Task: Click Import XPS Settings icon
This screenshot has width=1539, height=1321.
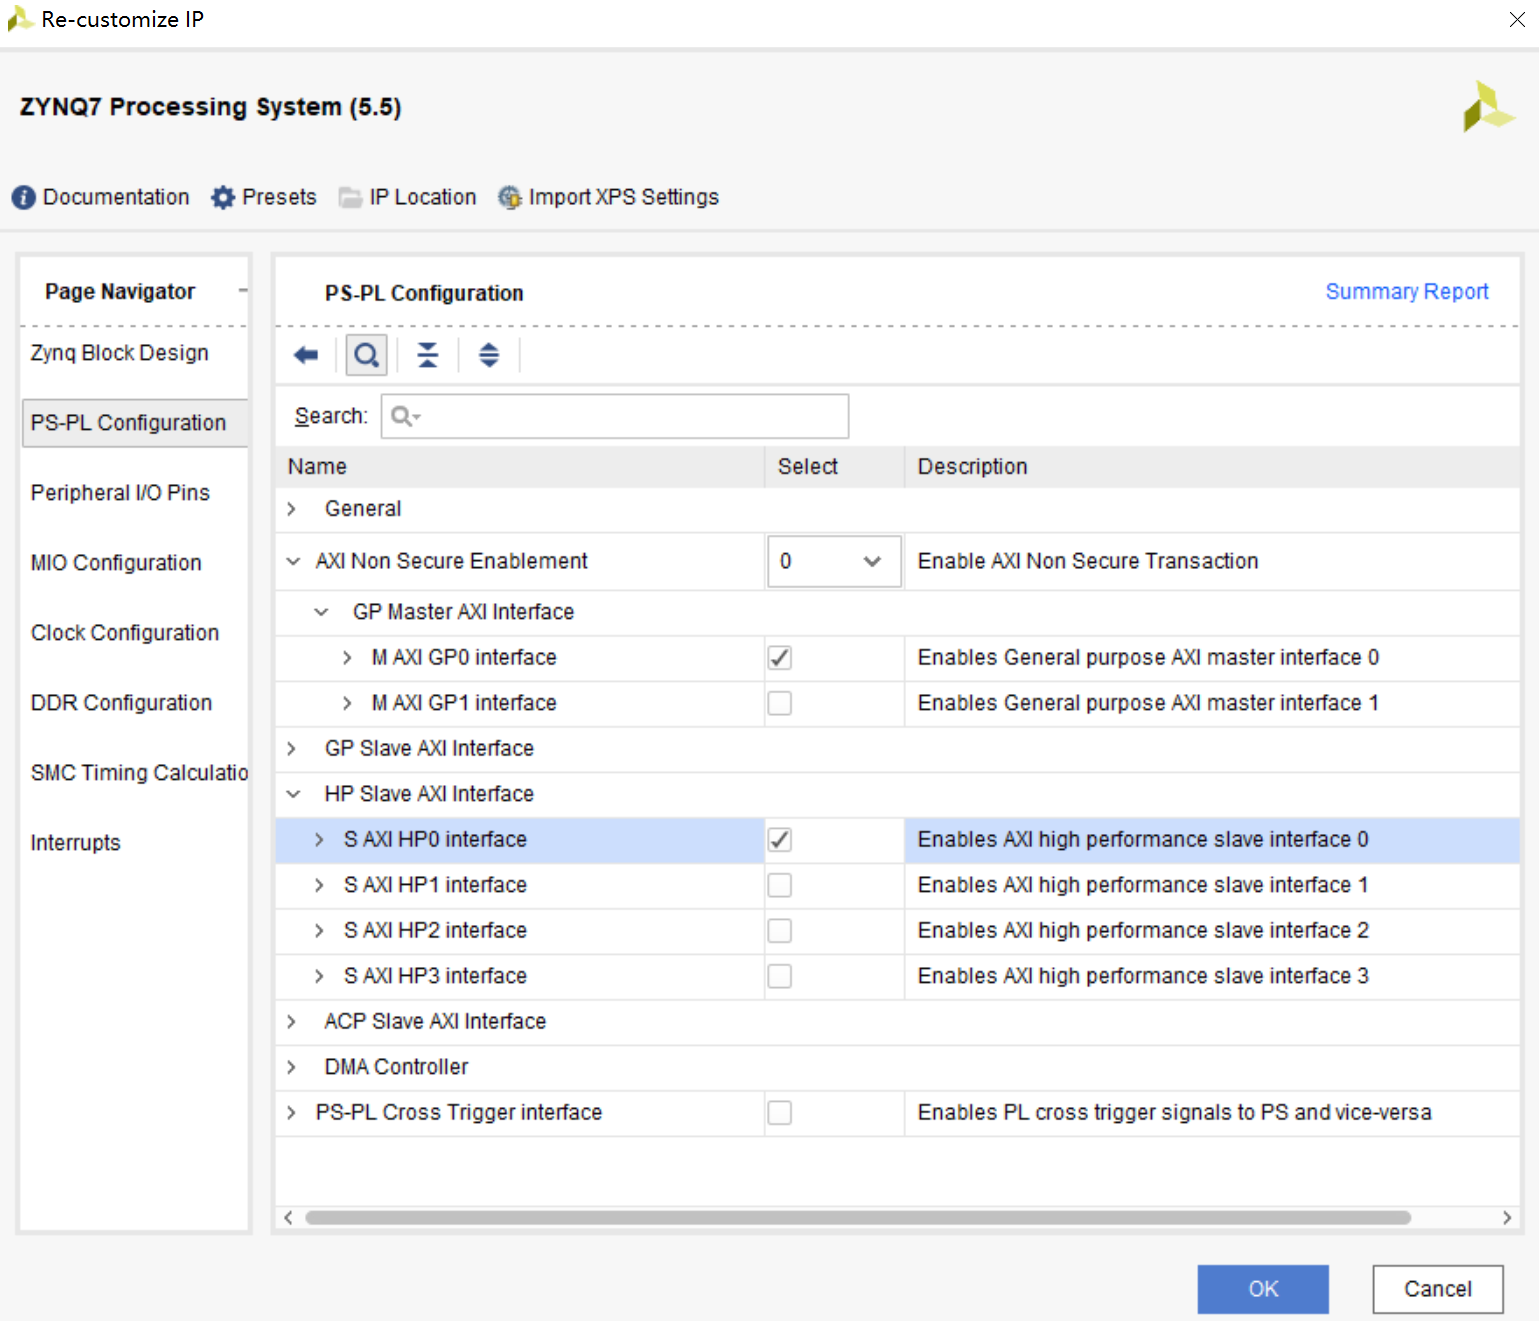Action: [510, 197]
